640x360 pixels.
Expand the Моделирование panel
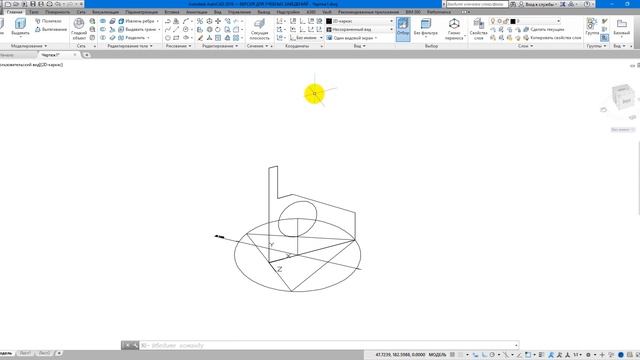coord(29,46)
